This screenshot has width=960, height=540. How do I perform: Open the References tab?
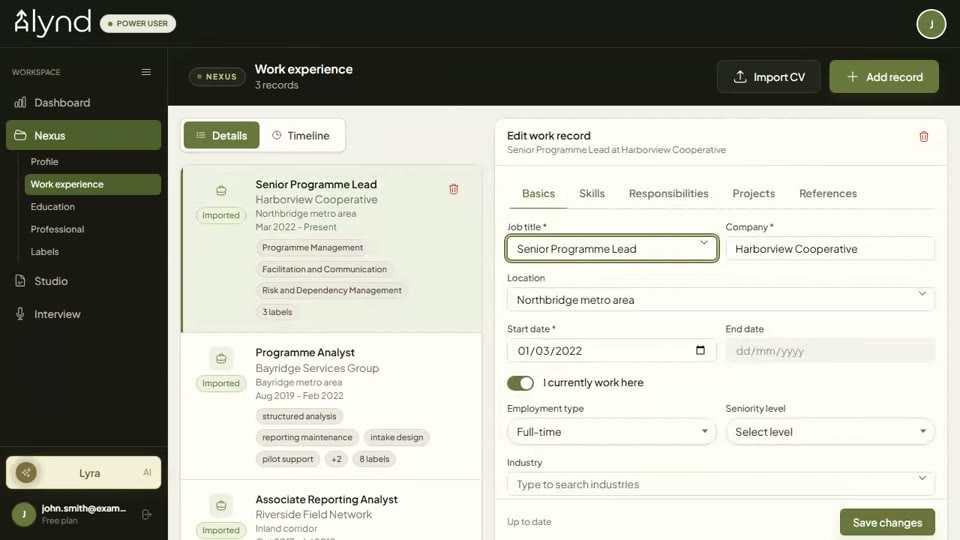click(828, 193)
